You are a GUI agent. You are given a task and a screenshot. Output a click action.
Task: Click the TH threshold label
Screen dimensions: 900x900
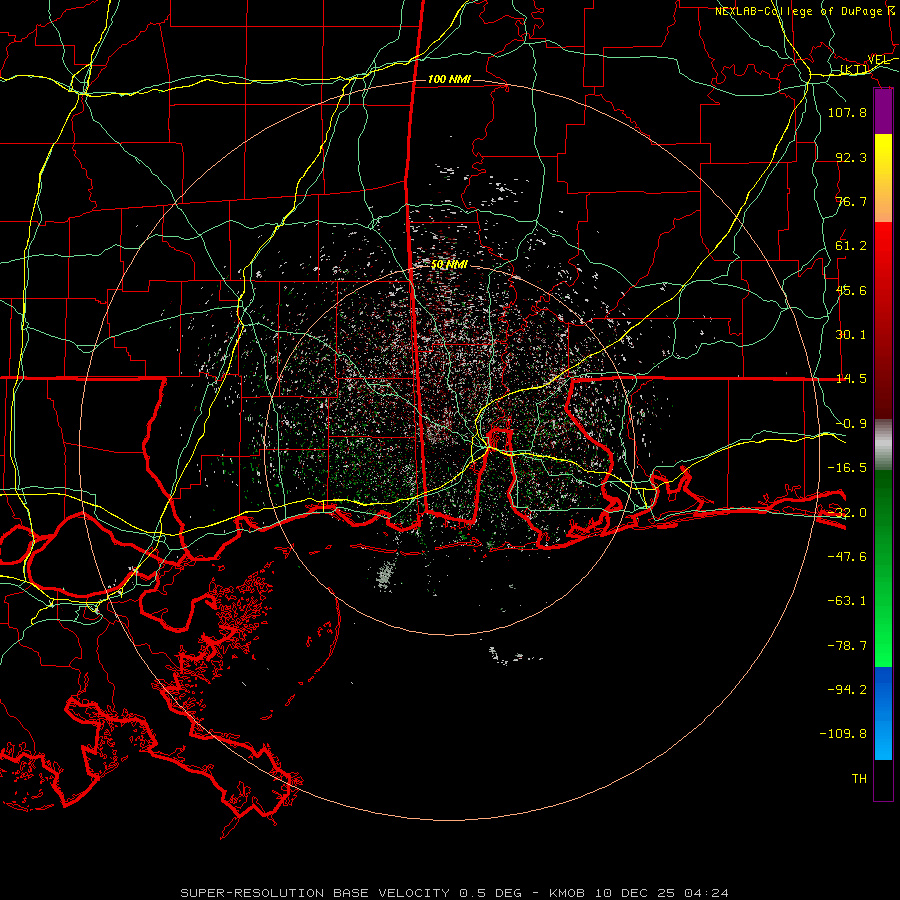[x=859, y=779]
